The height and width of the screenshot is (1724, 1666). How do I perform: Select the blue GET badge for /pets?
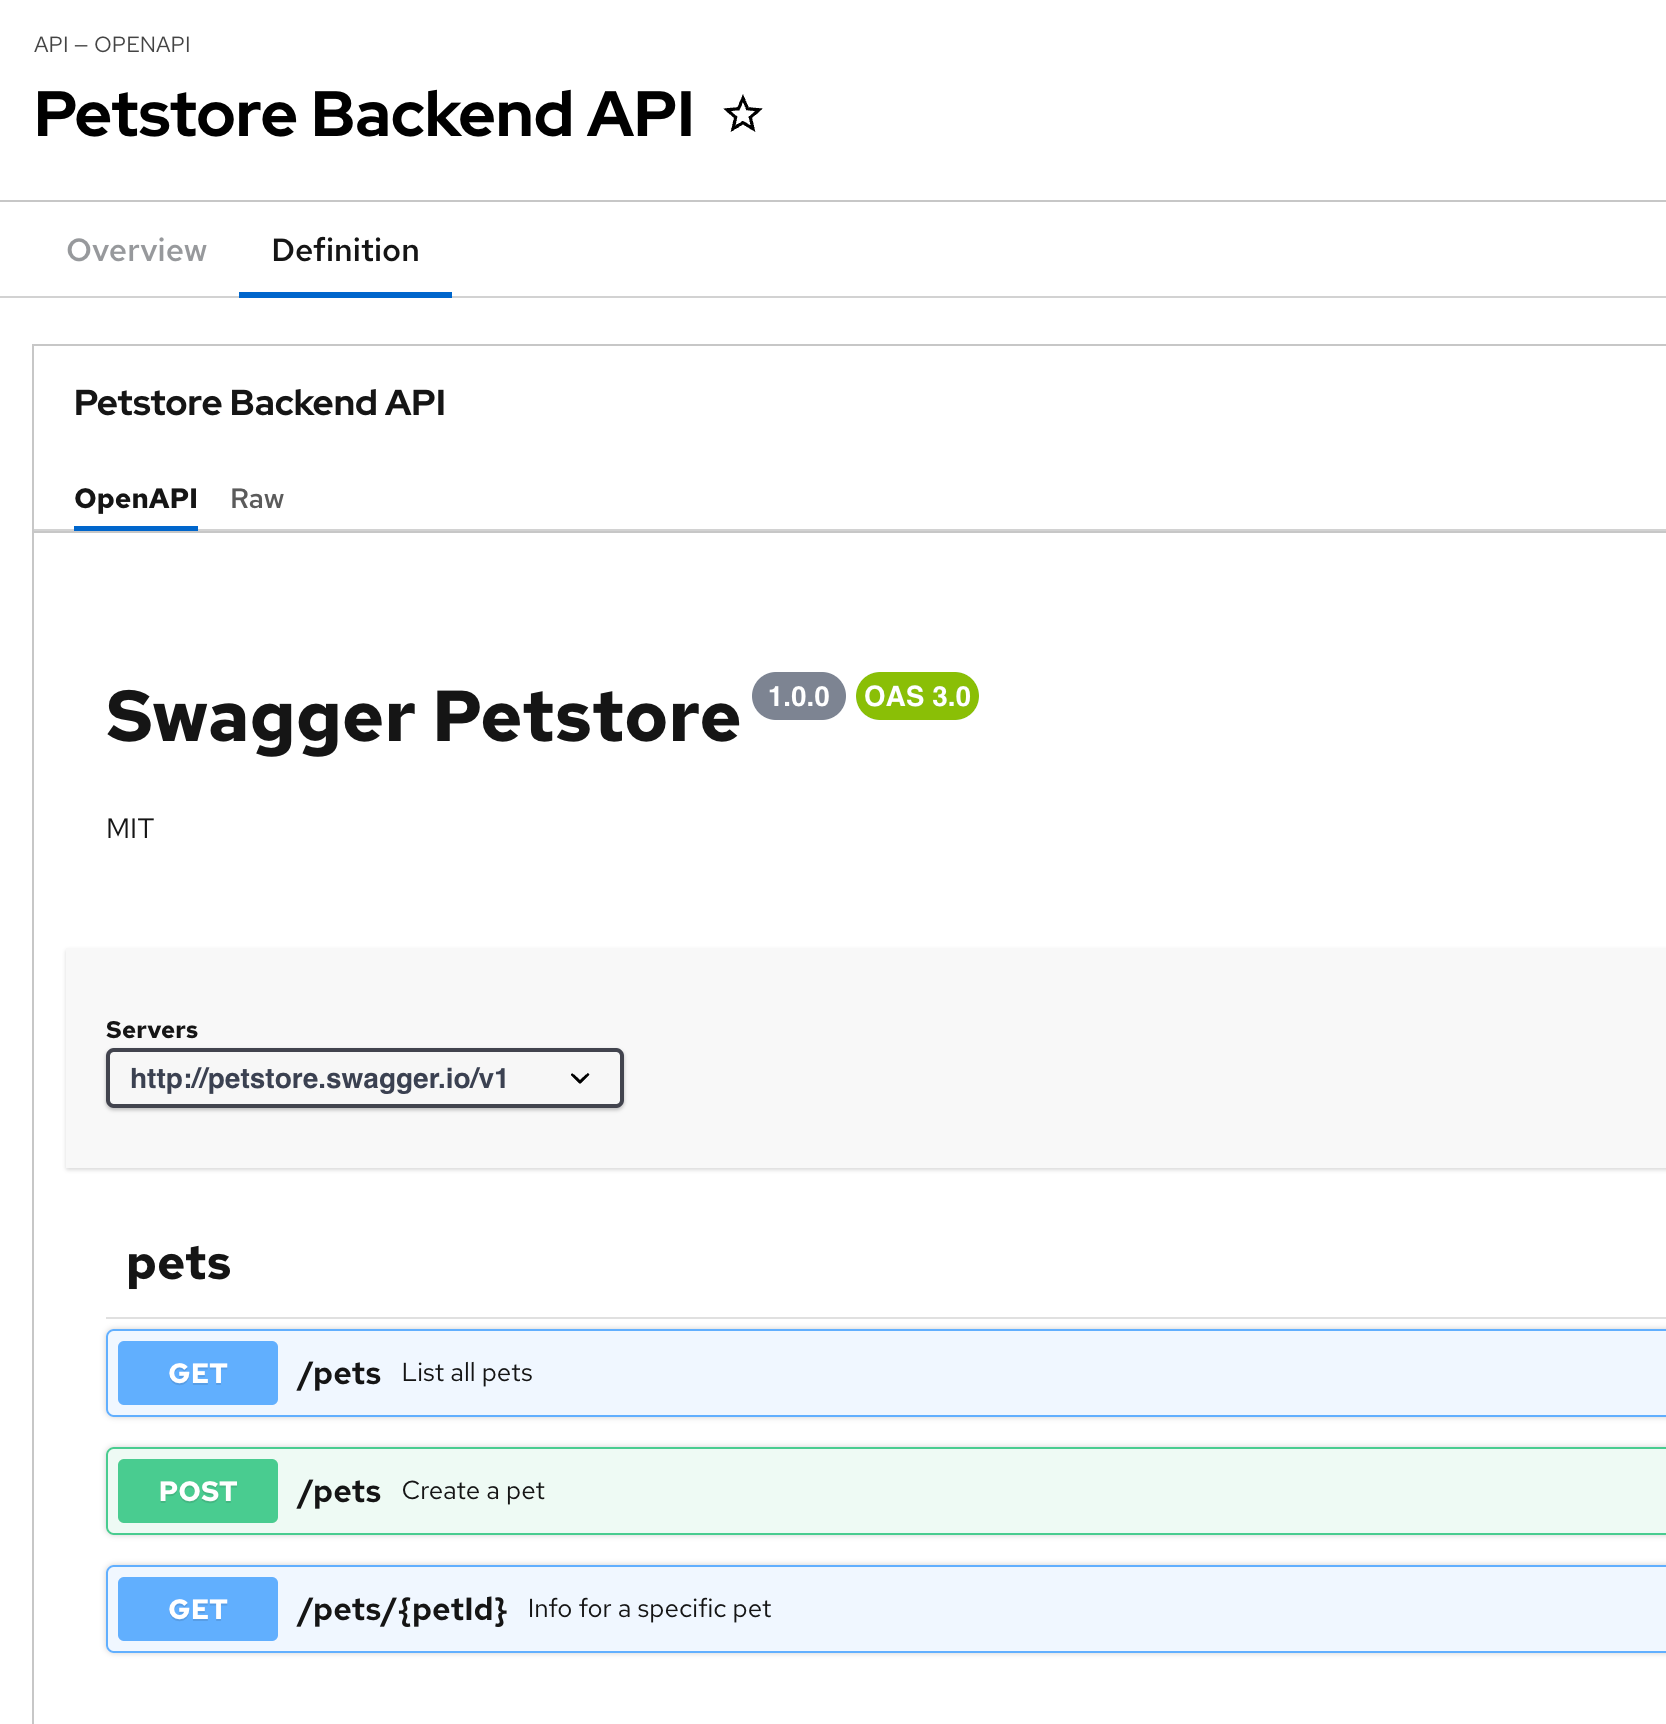point(197,1372)
